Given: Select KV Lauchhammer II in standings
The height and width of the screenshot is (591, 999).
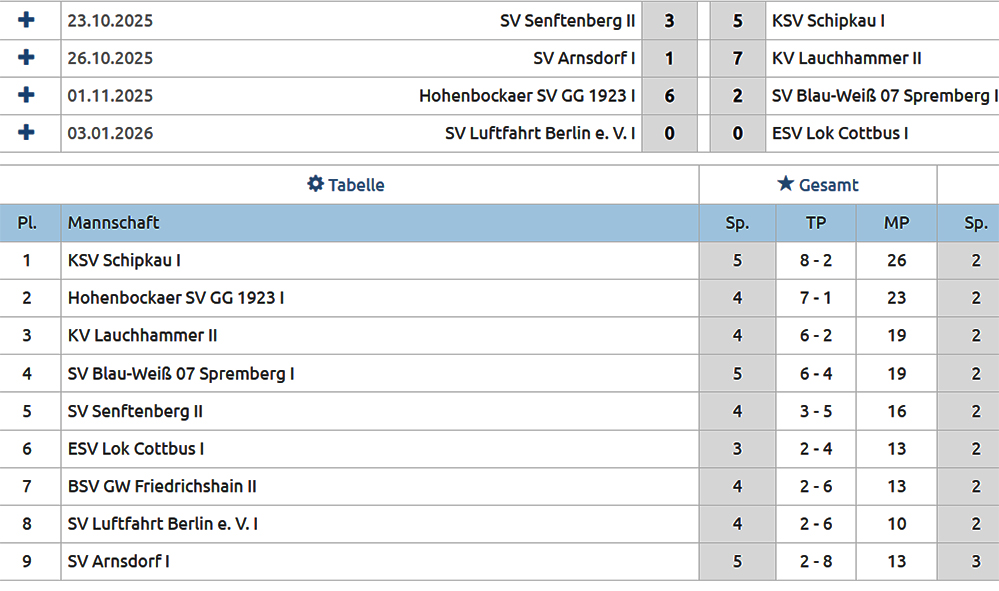Looking at the screenshot, I should tap(142, 336).
